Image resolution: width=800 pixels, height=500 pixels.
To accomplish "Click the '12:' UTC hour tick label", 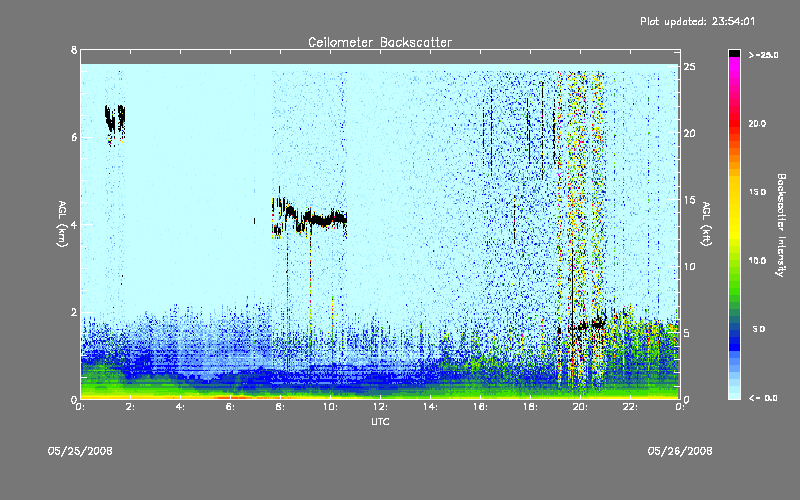I will tap(380, 407).
